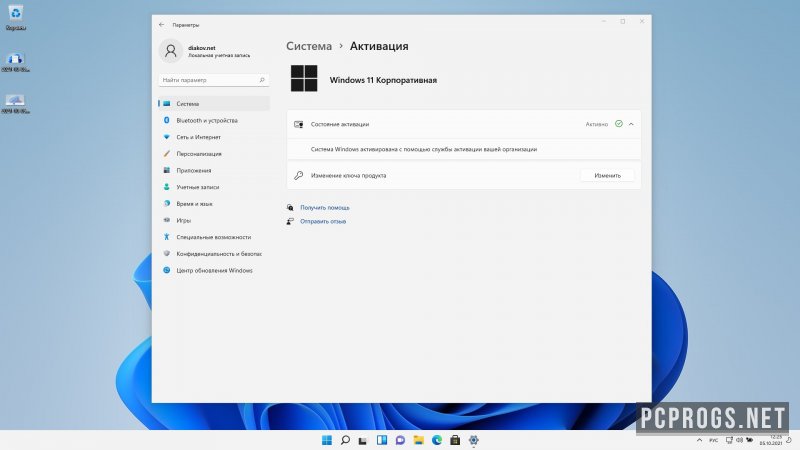Select "Система" in the sidebar
Viewport: 800px width, 450px height.
[214, 104]
